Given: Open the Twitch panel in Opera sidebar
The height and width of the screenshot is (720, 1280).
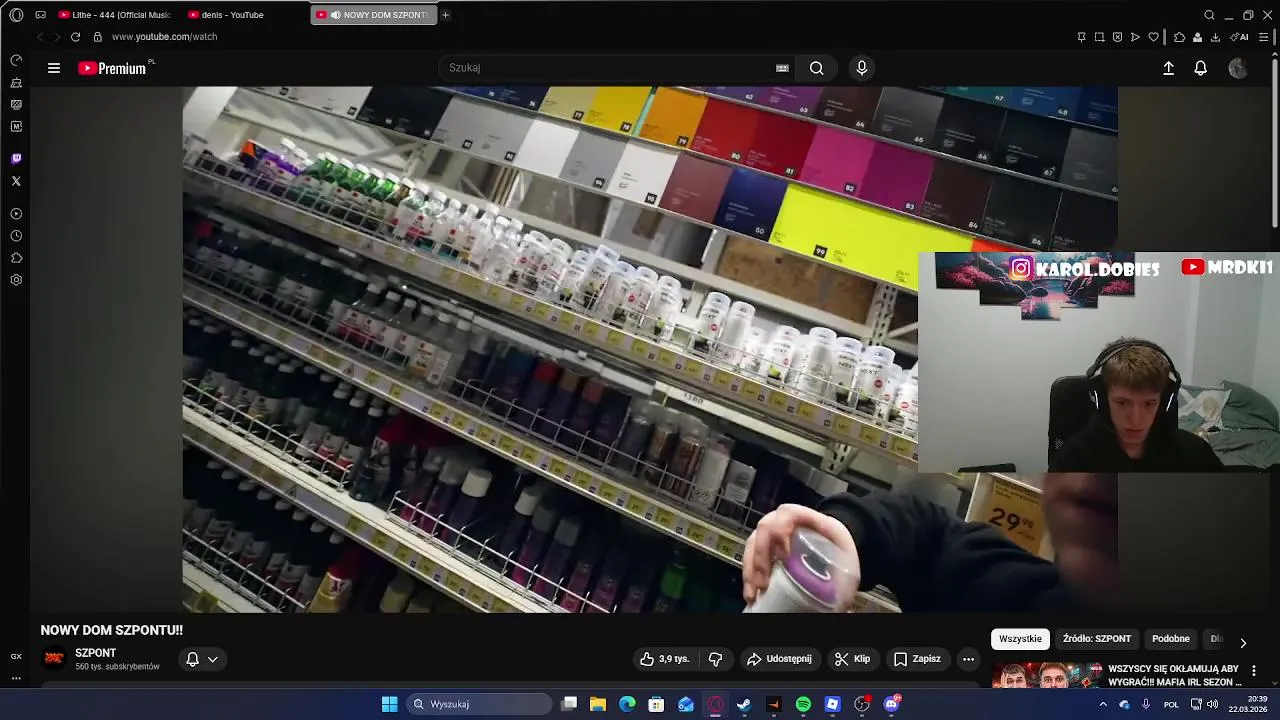Looking at the screenshot, I should click(x=16, y=159).
